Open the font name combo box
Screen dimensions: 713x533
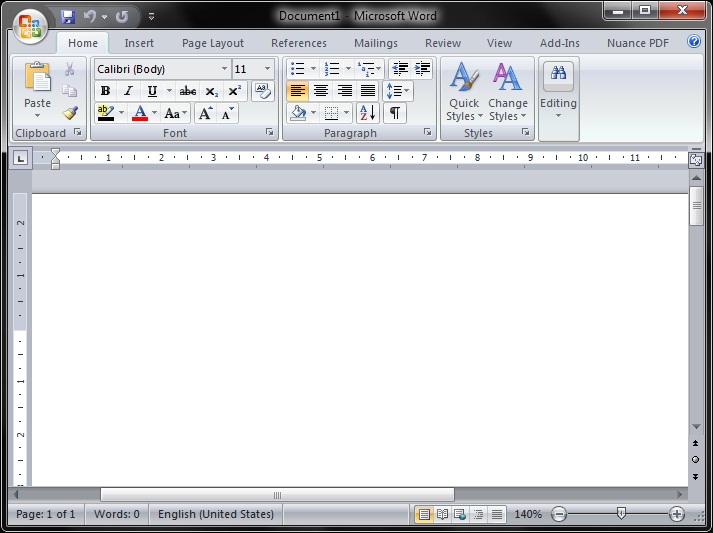[162, 69]
